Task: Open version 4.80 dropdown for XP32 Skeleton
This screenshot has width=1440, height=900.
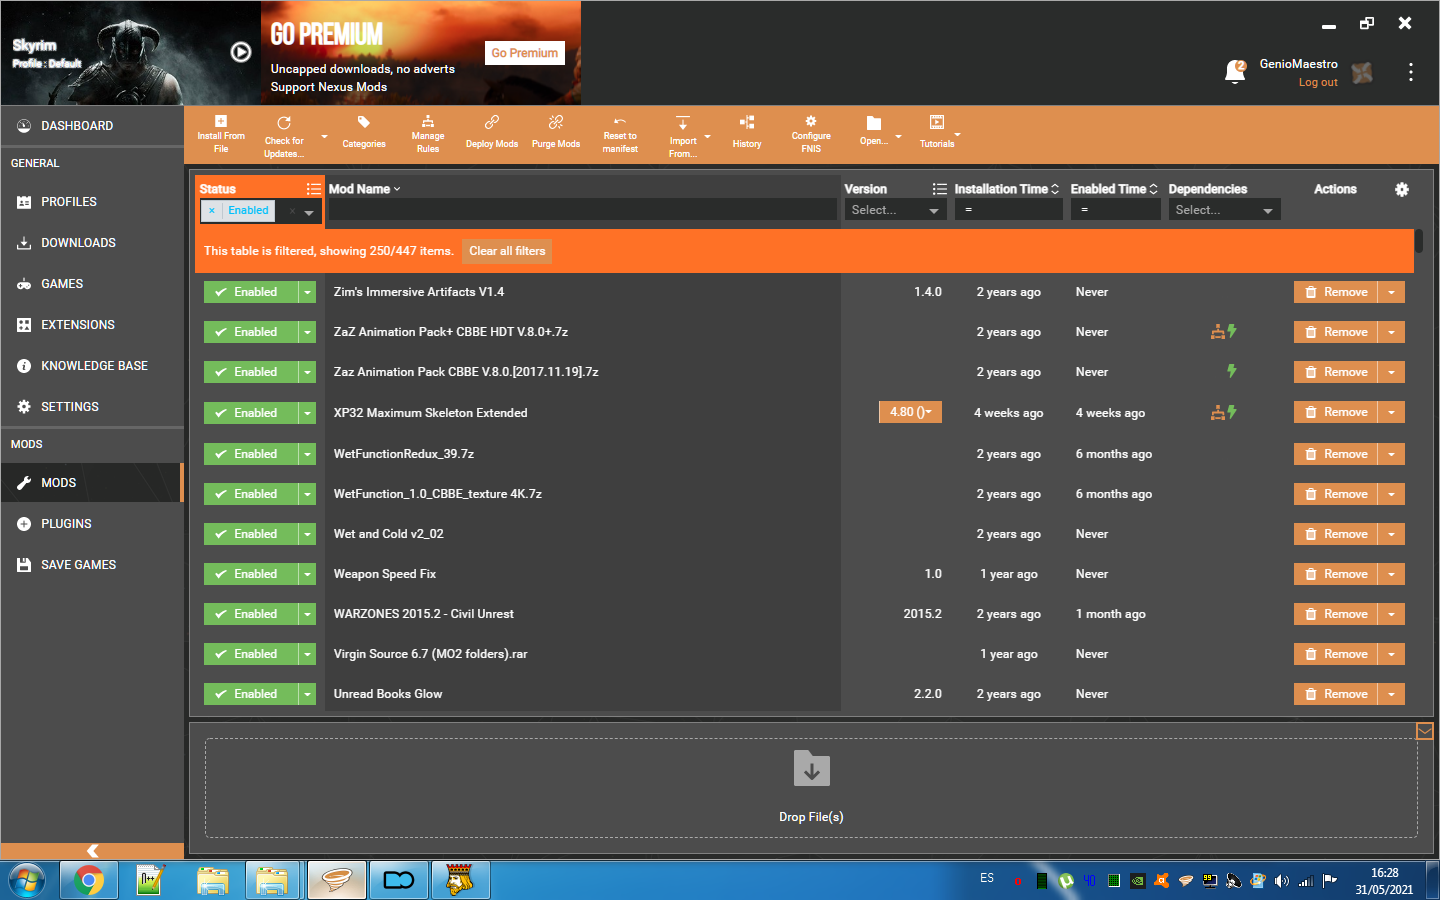Action: [910, 412]
